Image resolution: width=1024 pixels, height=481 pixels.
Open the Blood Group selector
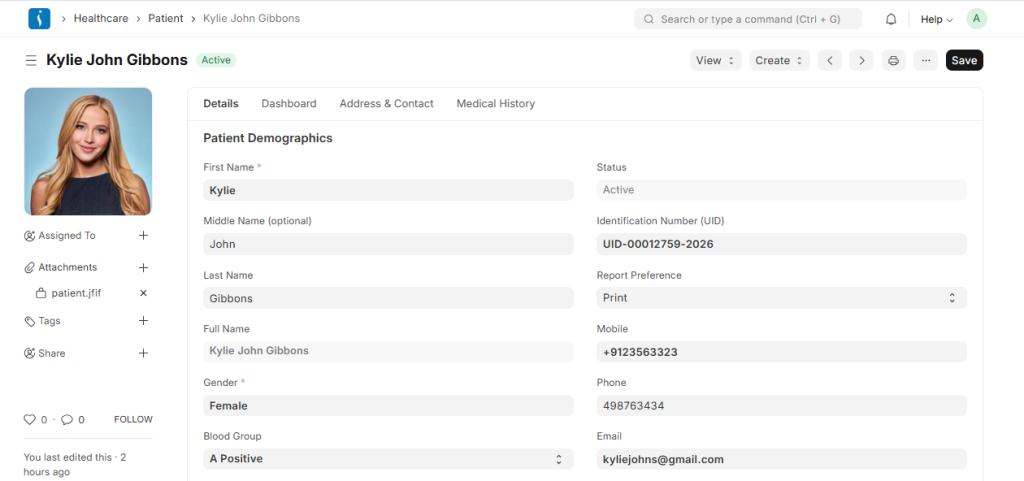coord(388,459)
